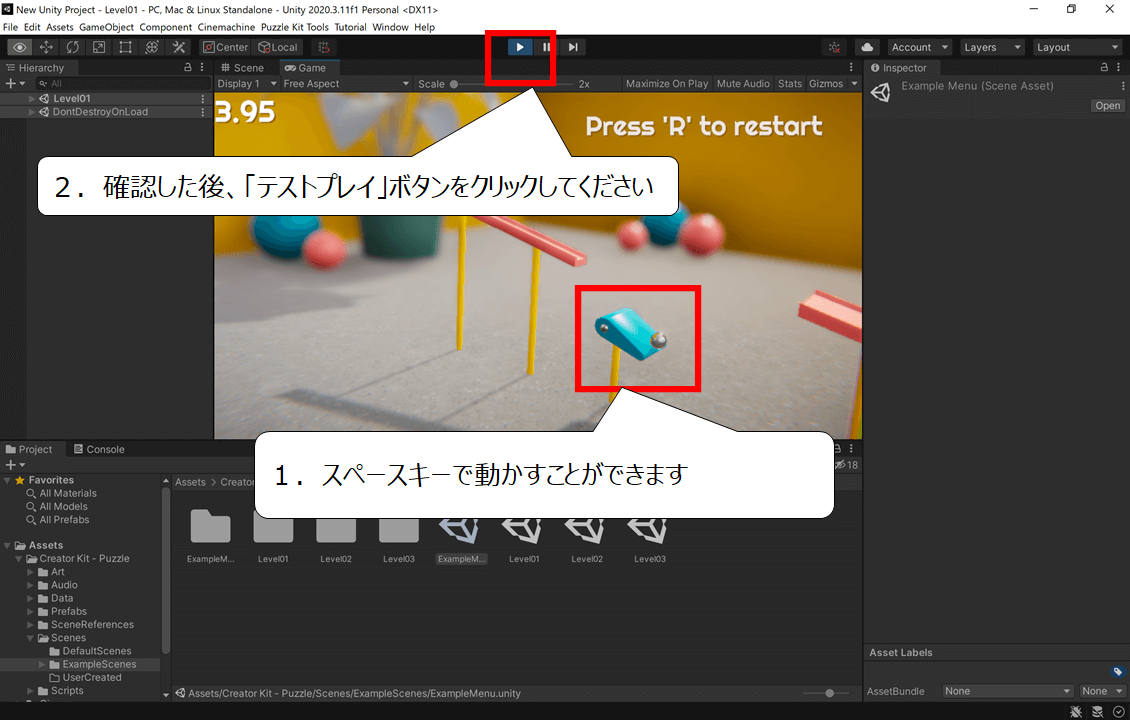
Task: Collapse the Favorites section arrow
Action: [x=7, y=480]
